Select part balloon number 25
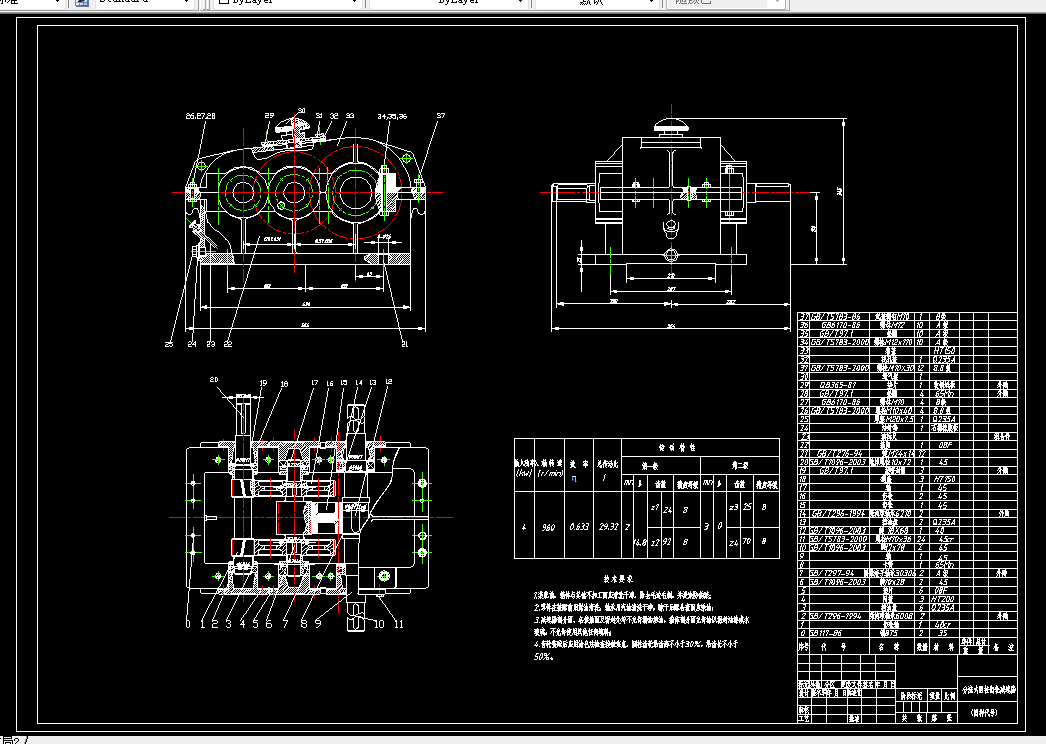1046x744 pixels. (x=169, y=344)
